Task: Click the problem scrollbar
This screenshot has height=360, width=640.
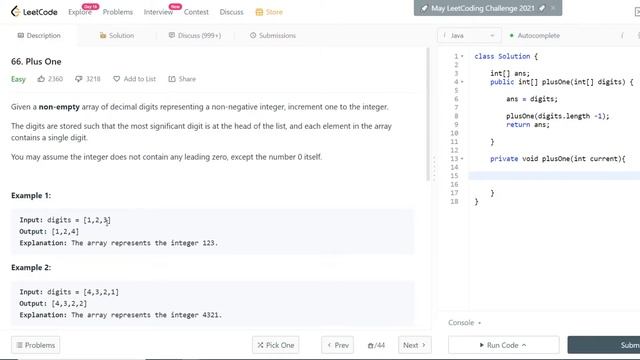Action: click(428, 114)
